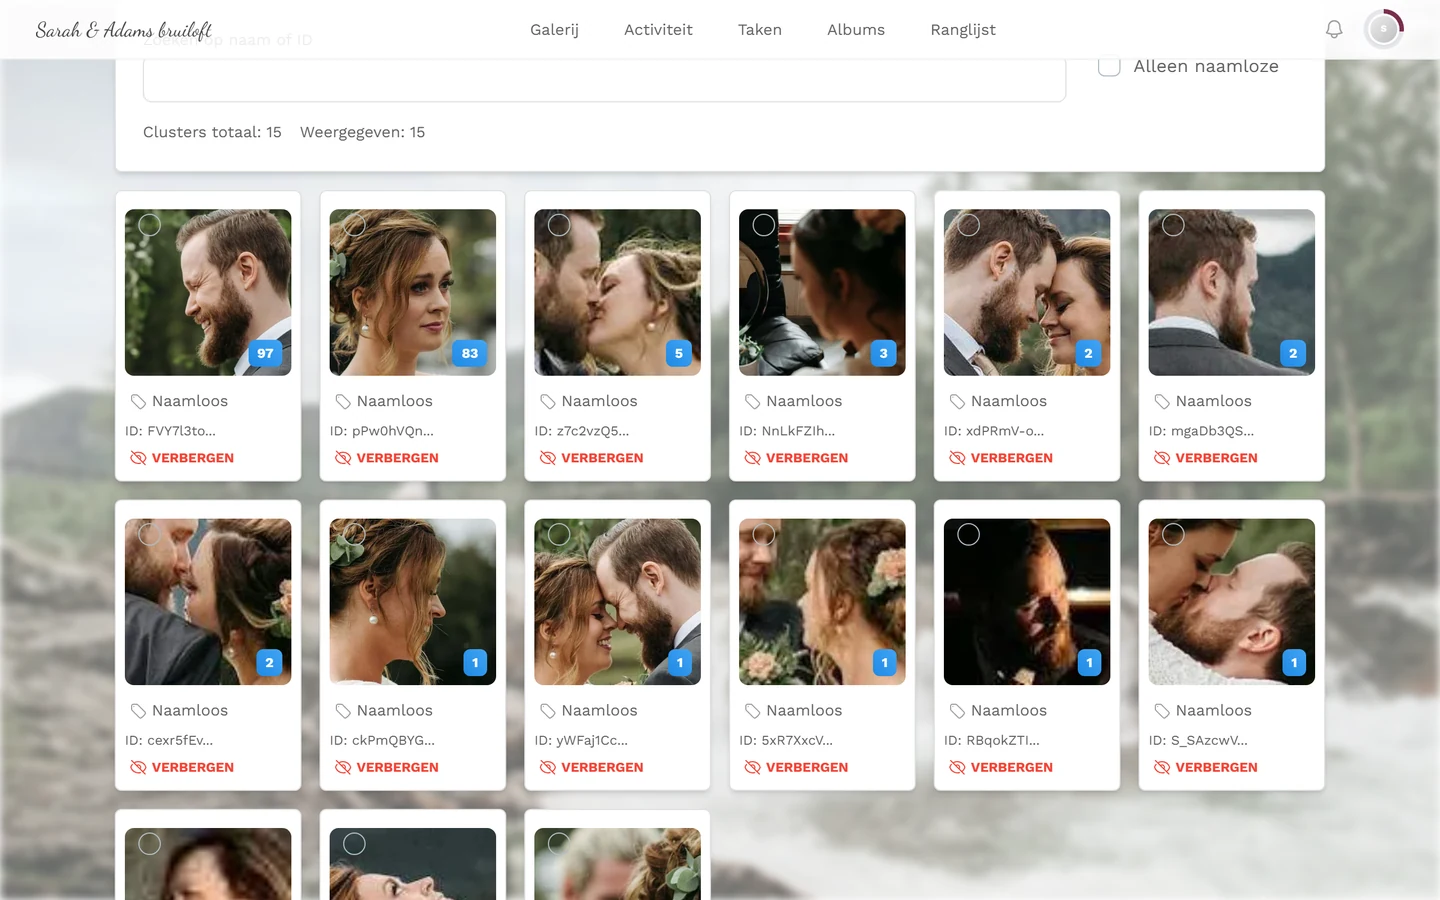Click Sarah & Adams bruiloft logo
Viewport: 1440px width, 900px height.
[x=124, y=30]
